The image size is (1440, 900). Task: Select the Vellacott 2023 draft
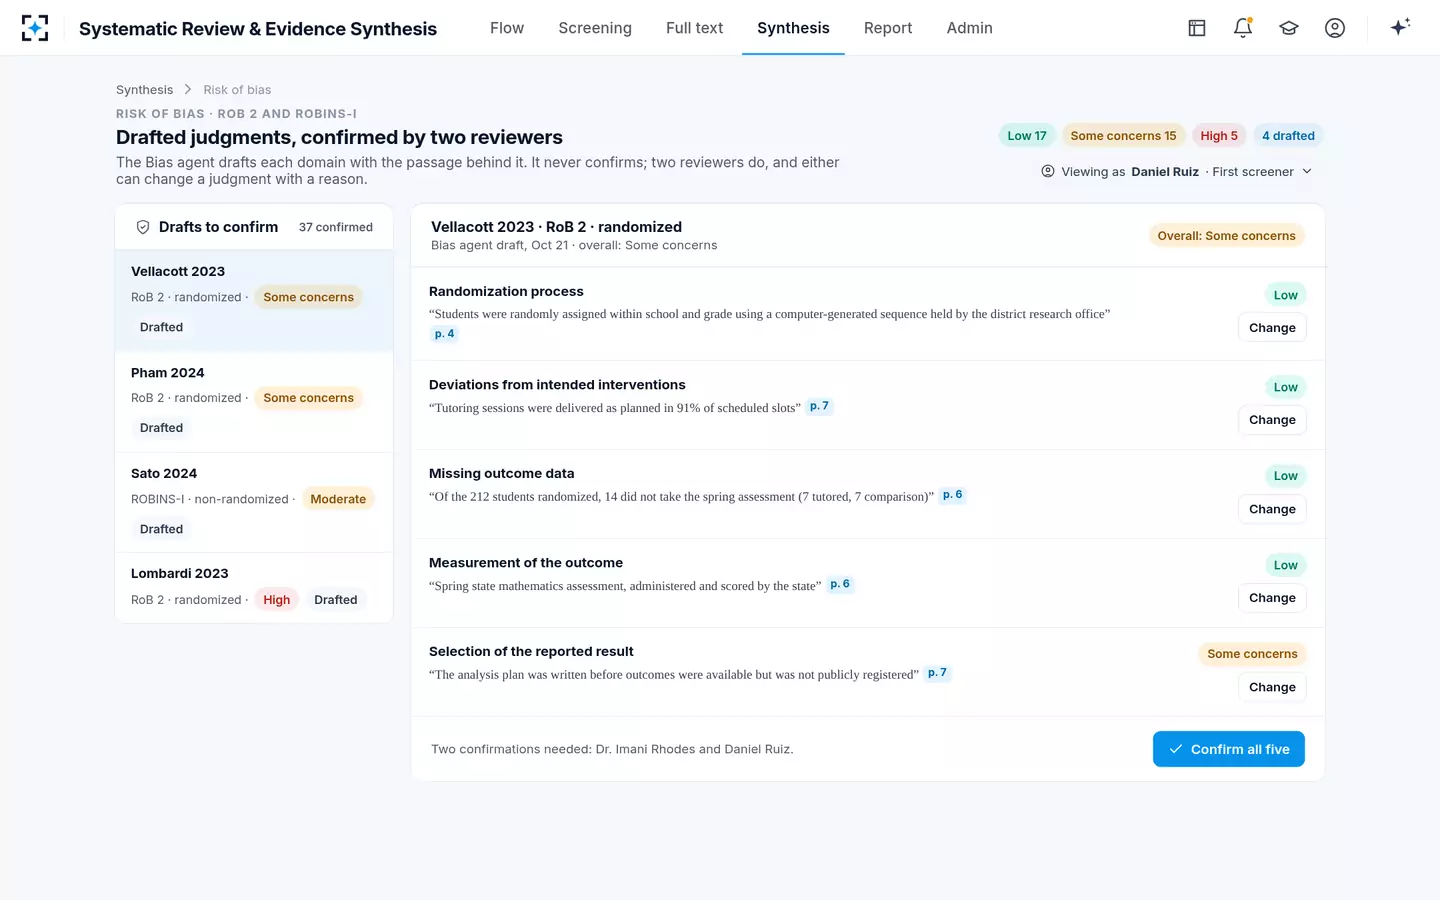pyautogui.click(x=254, y=300)
